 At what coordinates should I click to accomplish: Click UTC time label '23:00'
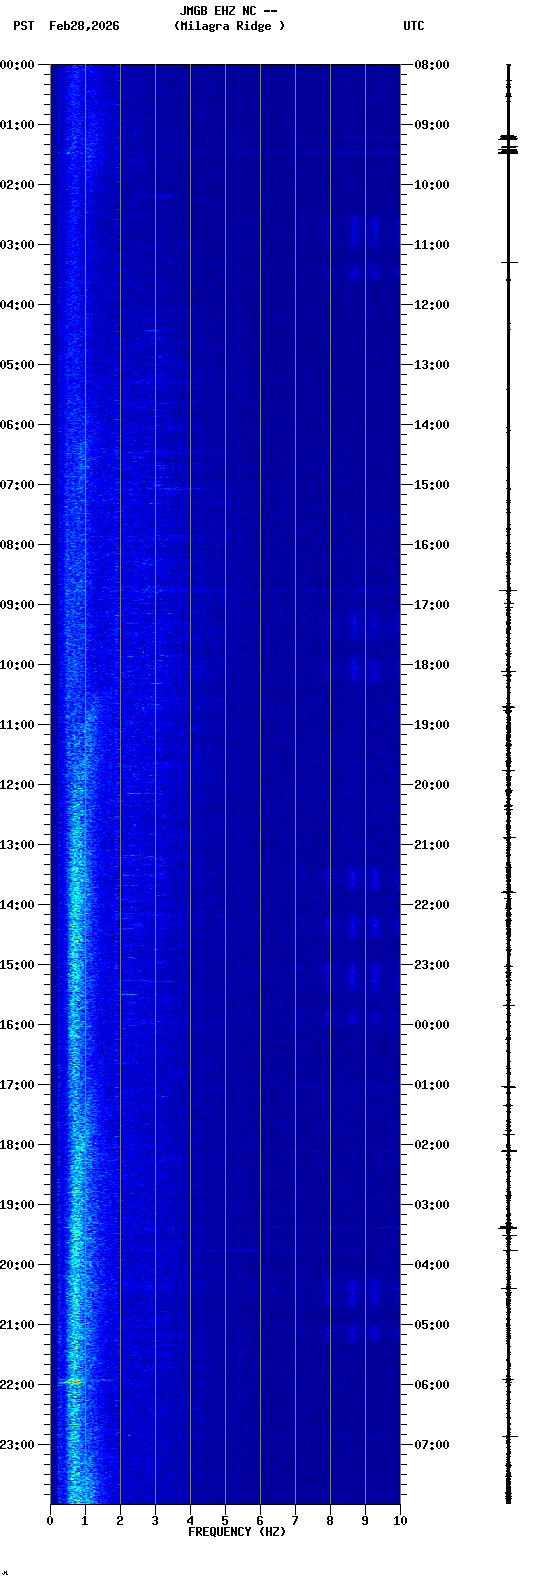tap(432, 965)
